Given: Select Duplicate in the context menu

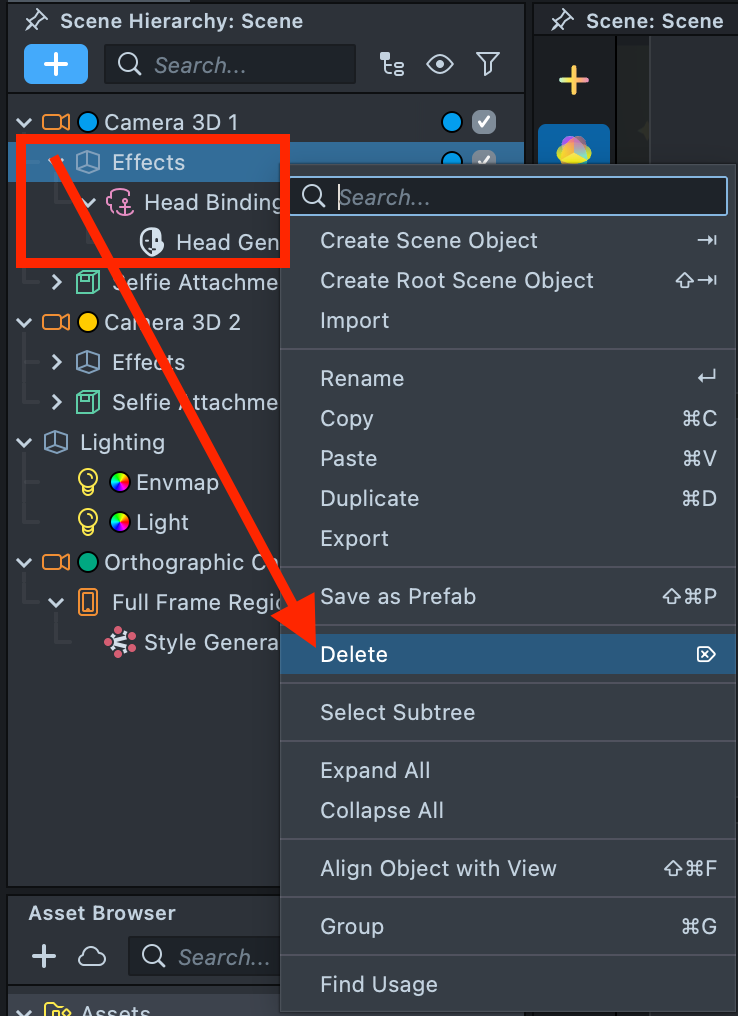Looking at the screenshot, I should (369, 499).
